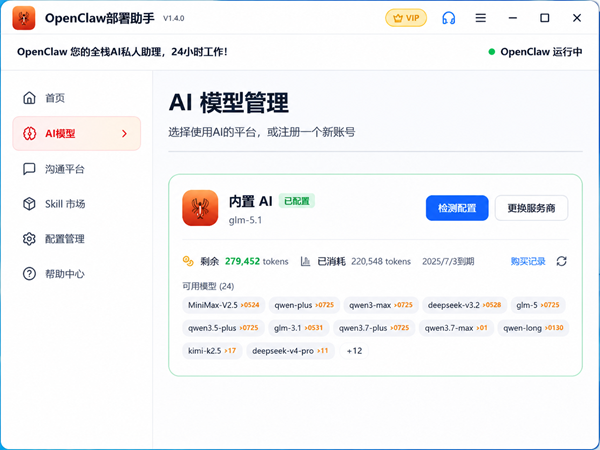Screen dimensions: 600x450
Task: Click the AI 模型管理 page heading
Action: click(x=229, y=103)
